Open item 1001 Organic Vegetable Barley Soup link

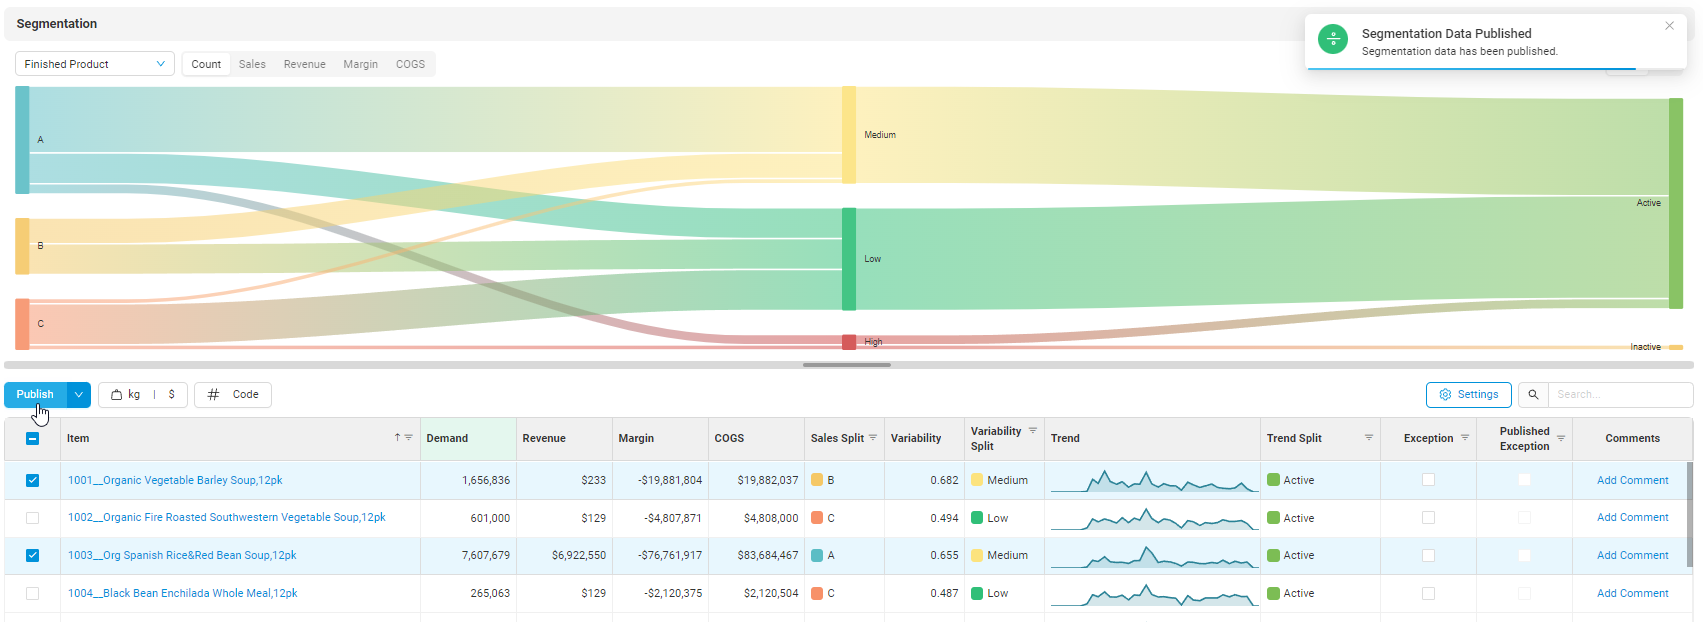(175, 480)
